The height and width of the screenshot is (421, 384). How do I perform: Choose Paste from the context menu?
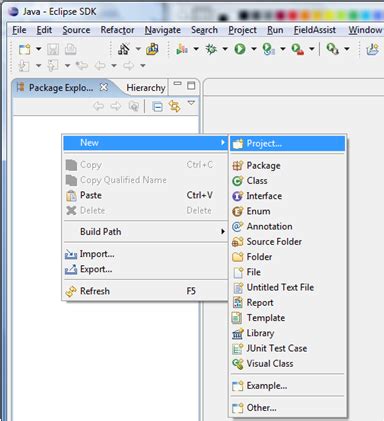[x=145, y=195]
